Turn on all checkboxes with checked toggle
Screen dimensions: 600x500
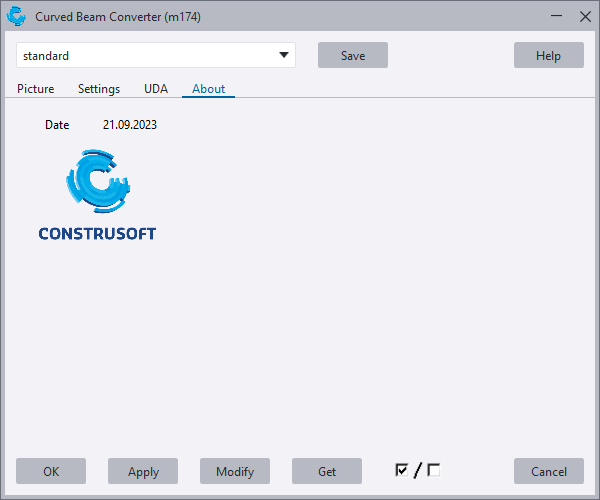point(402,470)
